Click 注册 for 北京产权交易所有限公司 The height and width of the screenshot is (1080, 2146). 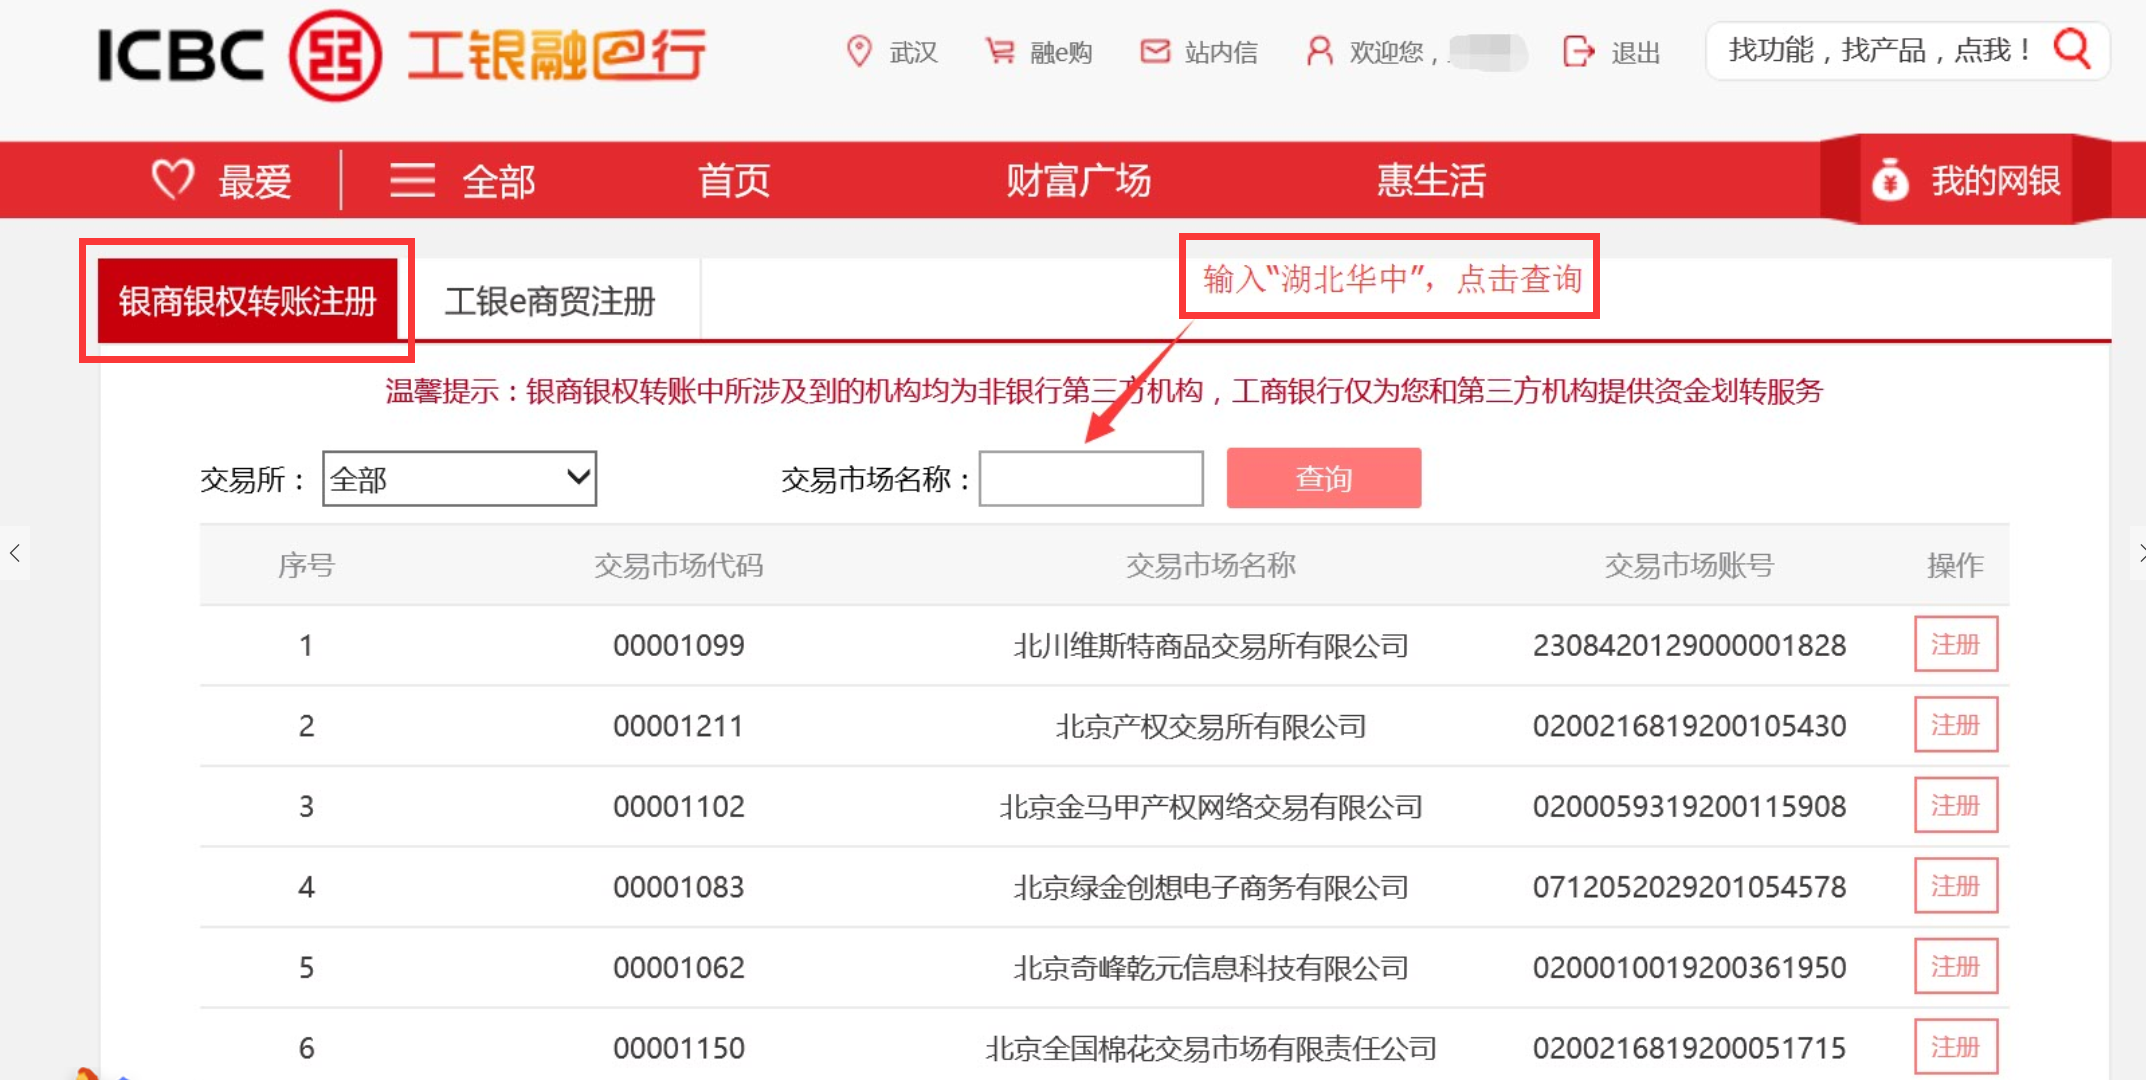[1956, 725]
